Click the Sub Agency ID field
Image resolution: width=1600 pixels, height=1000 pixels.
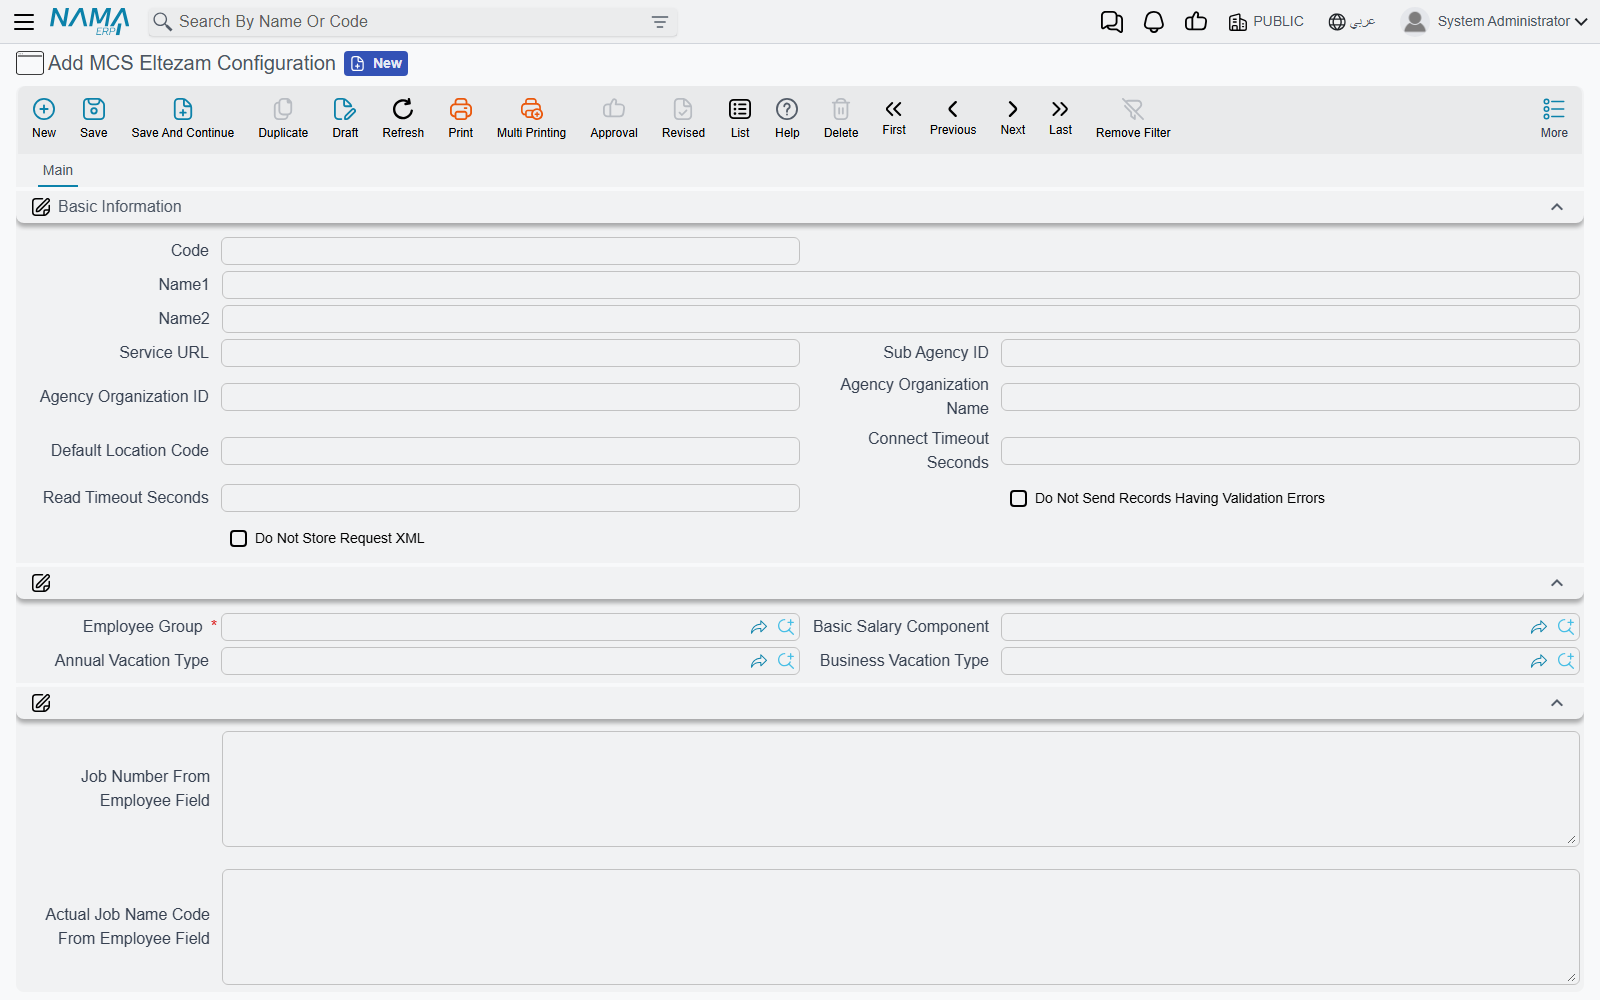pyautogui.click(x=1290, y=353)
